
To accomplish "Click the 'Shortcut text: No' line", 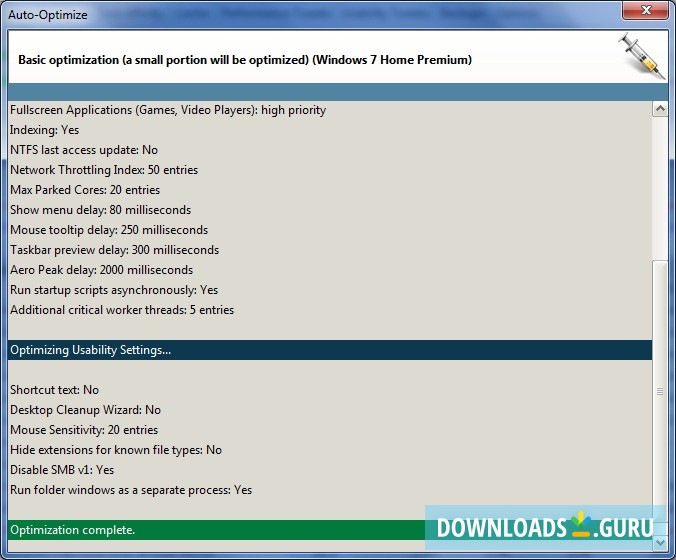I will click(x=54, y=390).
